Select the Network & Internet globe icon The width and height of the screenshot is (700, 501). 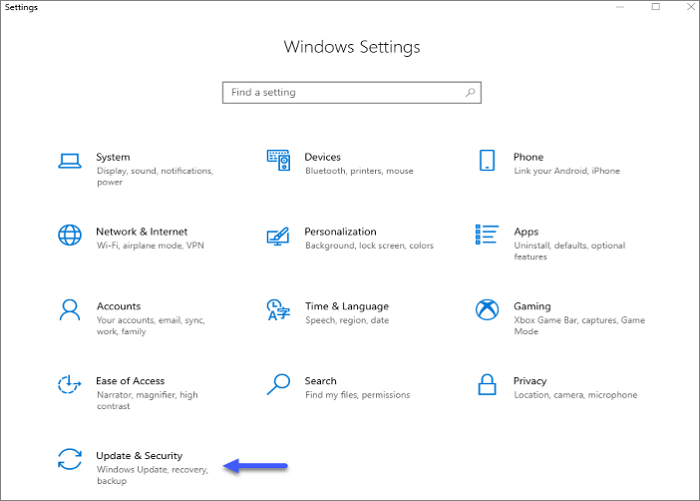point(69,236)
